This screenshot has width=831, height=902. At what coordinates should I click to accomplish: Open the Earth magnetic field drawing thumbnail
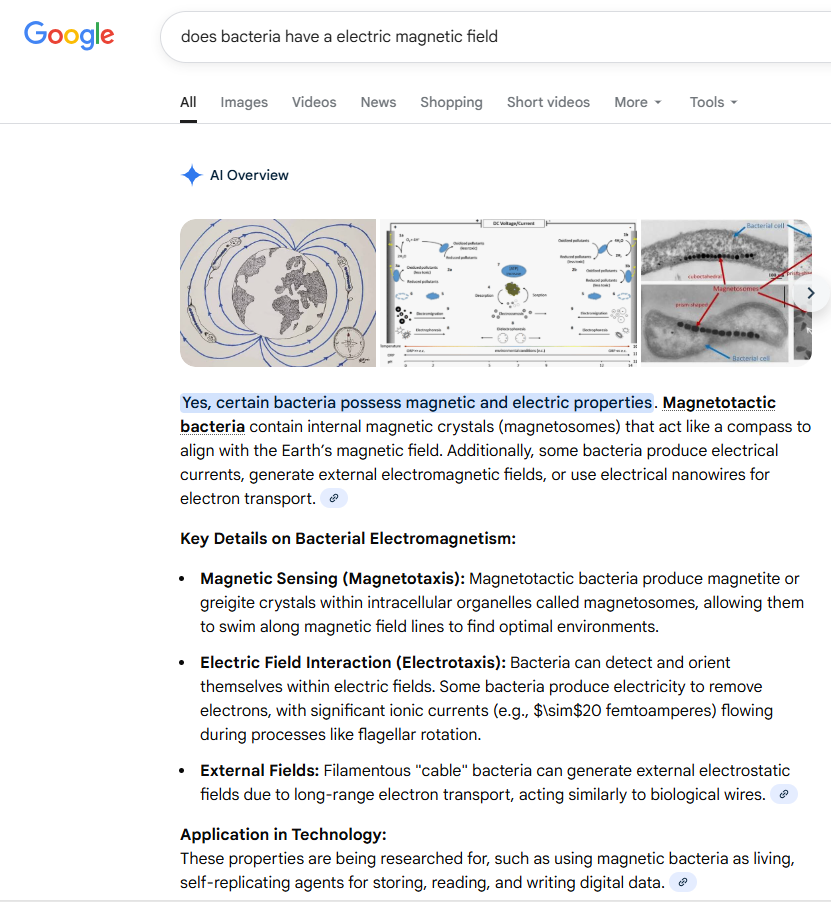click(x=278, y=293)
